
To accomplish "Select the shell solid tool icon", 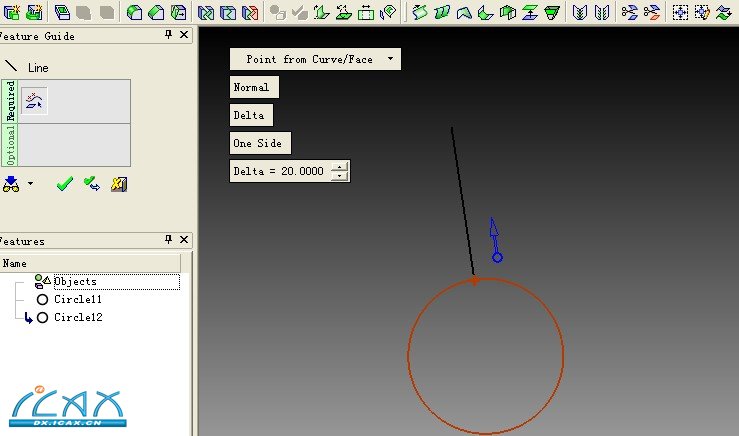I will click(62, 12).
